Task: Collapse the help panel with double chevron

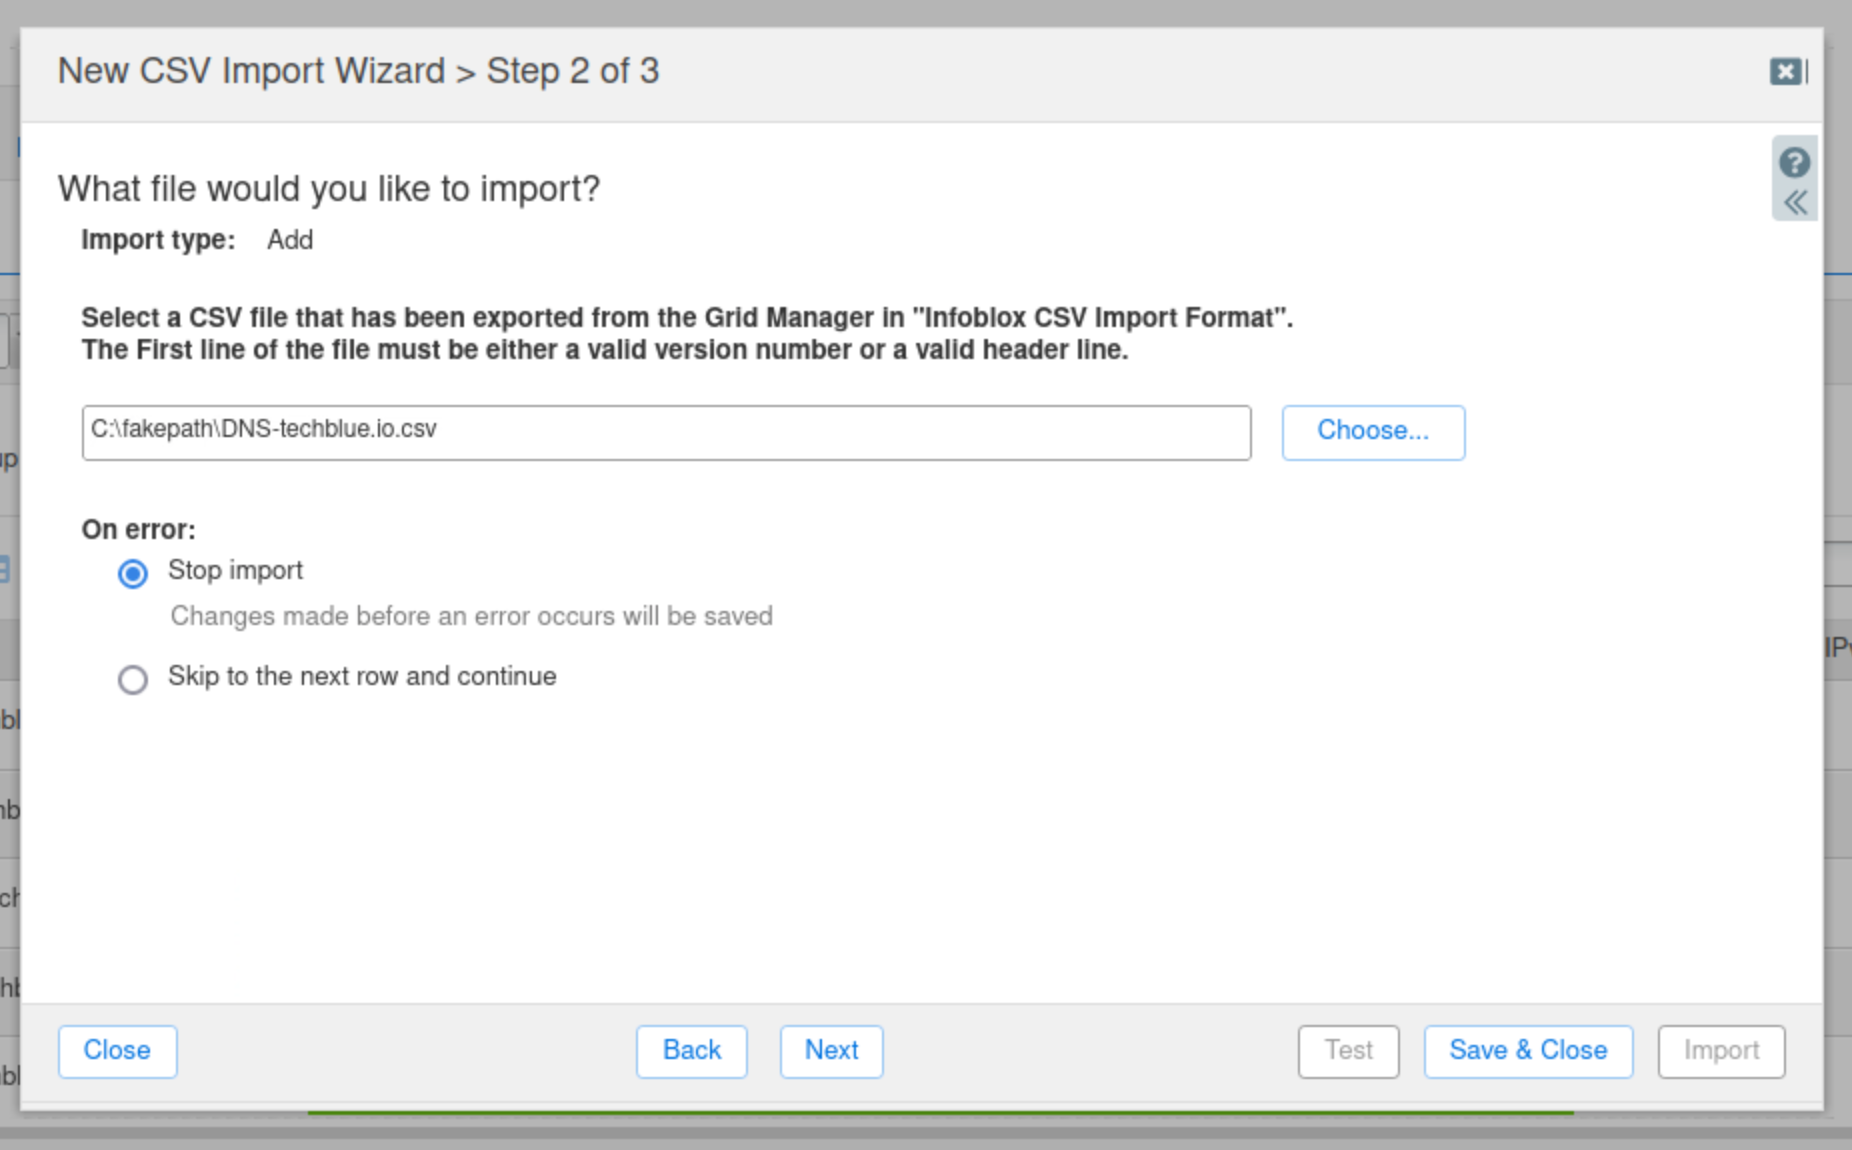Action: coord(1795,203)
